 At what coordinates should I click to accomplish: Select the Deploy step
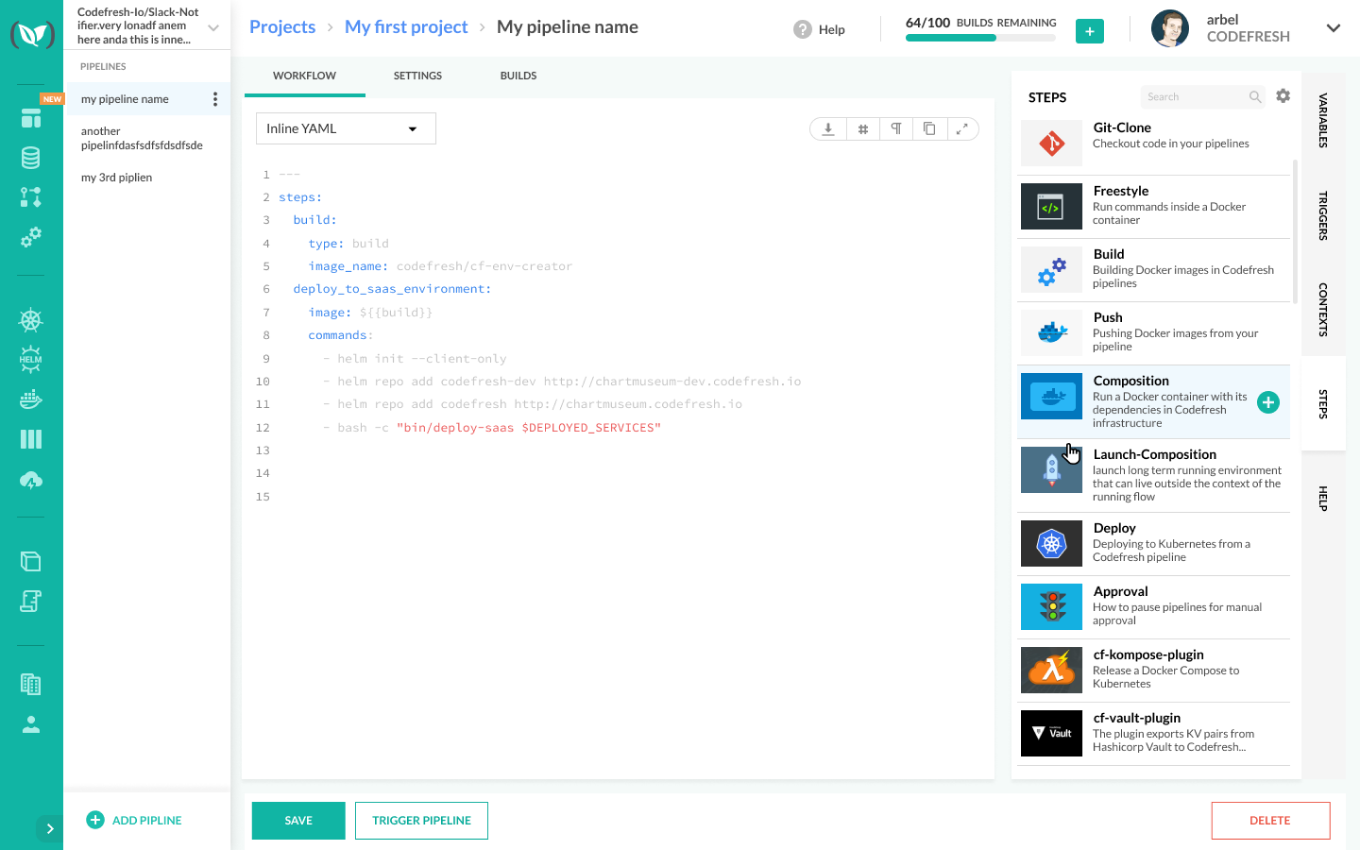pyautogui.click(x=1155, y=543)
